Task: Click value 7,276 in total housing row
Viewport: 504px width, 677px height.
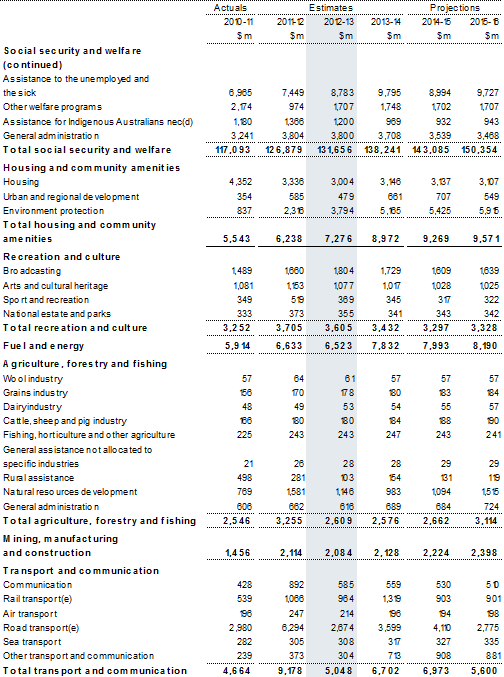Action: pyautogui.click(x=339, y=239)
